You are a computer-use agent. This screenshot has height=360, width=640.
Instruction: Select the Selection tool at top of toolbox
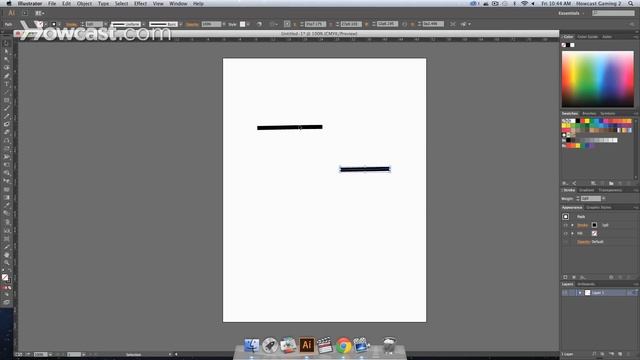click(x=7, y=43)
